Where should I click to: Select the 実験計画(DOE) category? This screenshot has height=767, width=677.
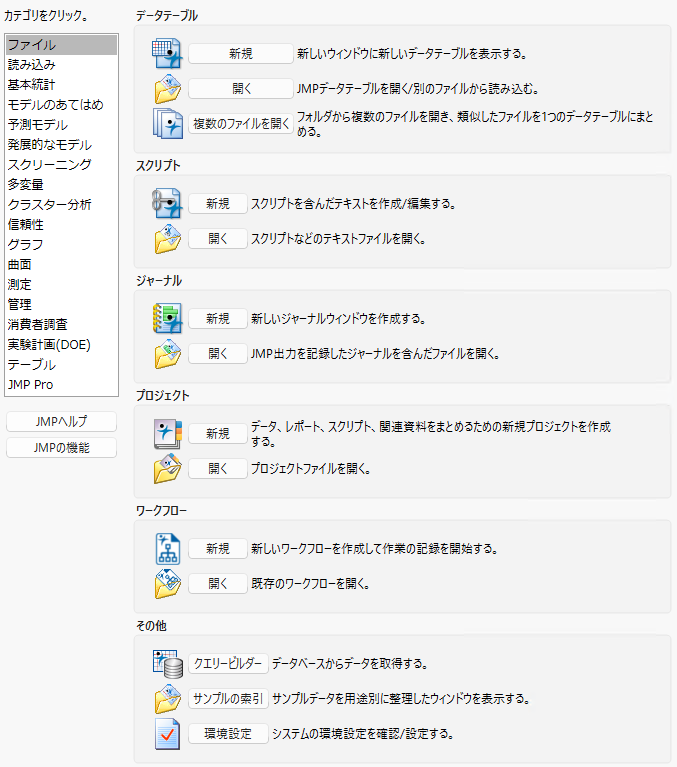(62, 345)
